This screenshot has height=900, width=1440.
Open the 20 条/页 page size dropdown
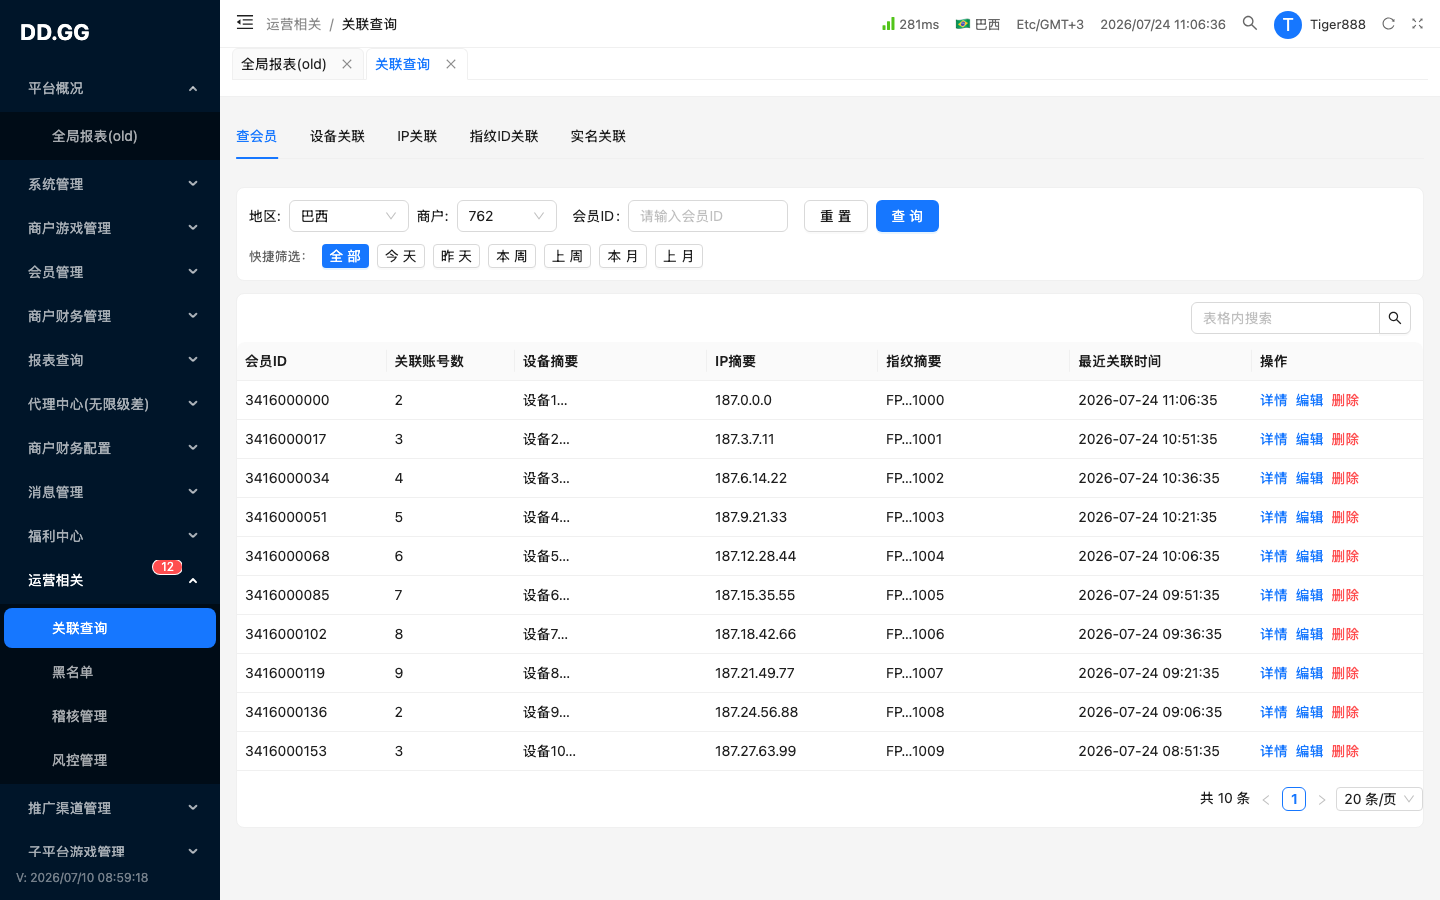(x=1379, y=799)
